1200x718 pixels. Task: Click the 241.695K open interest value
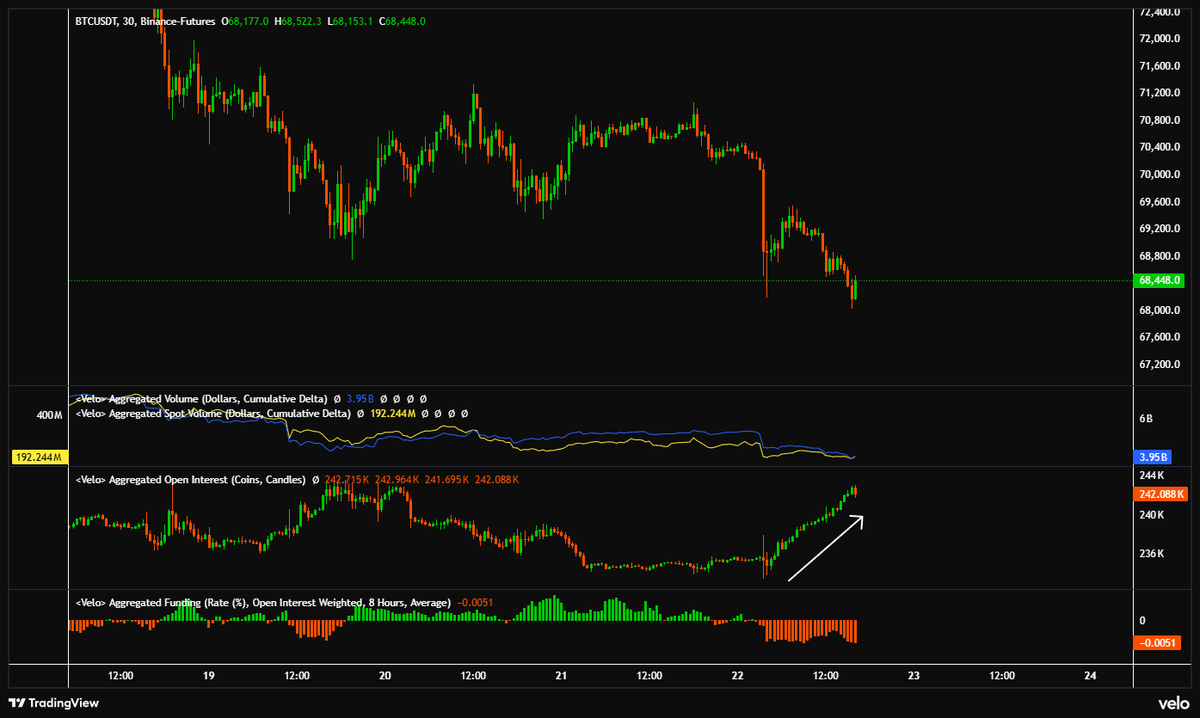click(x=447, y=480)
